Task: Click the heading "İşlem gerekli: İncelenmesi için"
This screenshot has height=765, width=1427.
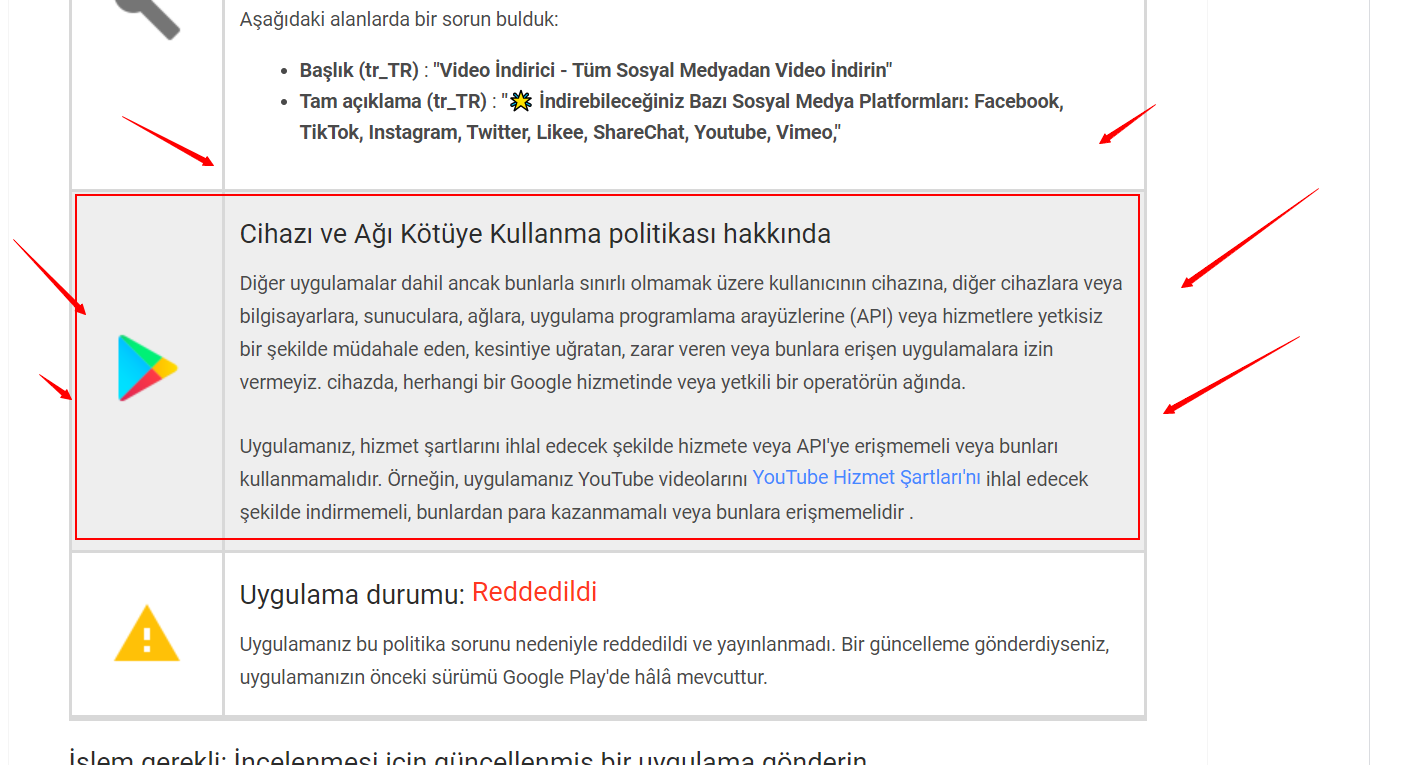Action: tap(468, 757)
